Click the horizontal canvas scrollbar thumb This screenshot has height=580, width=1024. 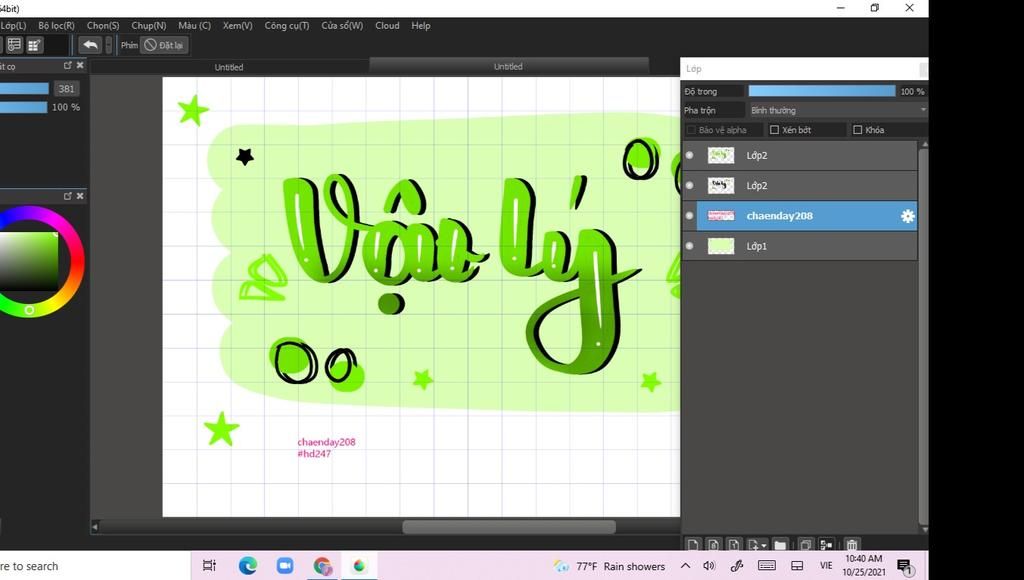click(x=509, y=527)
